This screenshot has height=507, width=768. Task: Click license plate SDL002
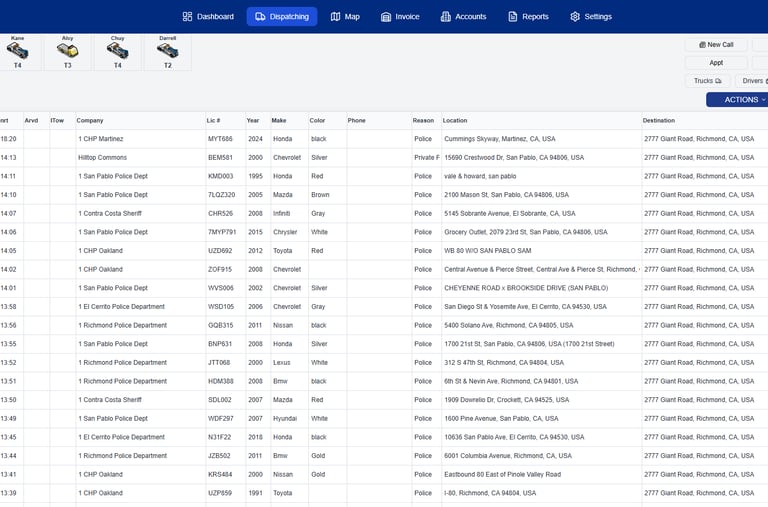pos(219,400)
